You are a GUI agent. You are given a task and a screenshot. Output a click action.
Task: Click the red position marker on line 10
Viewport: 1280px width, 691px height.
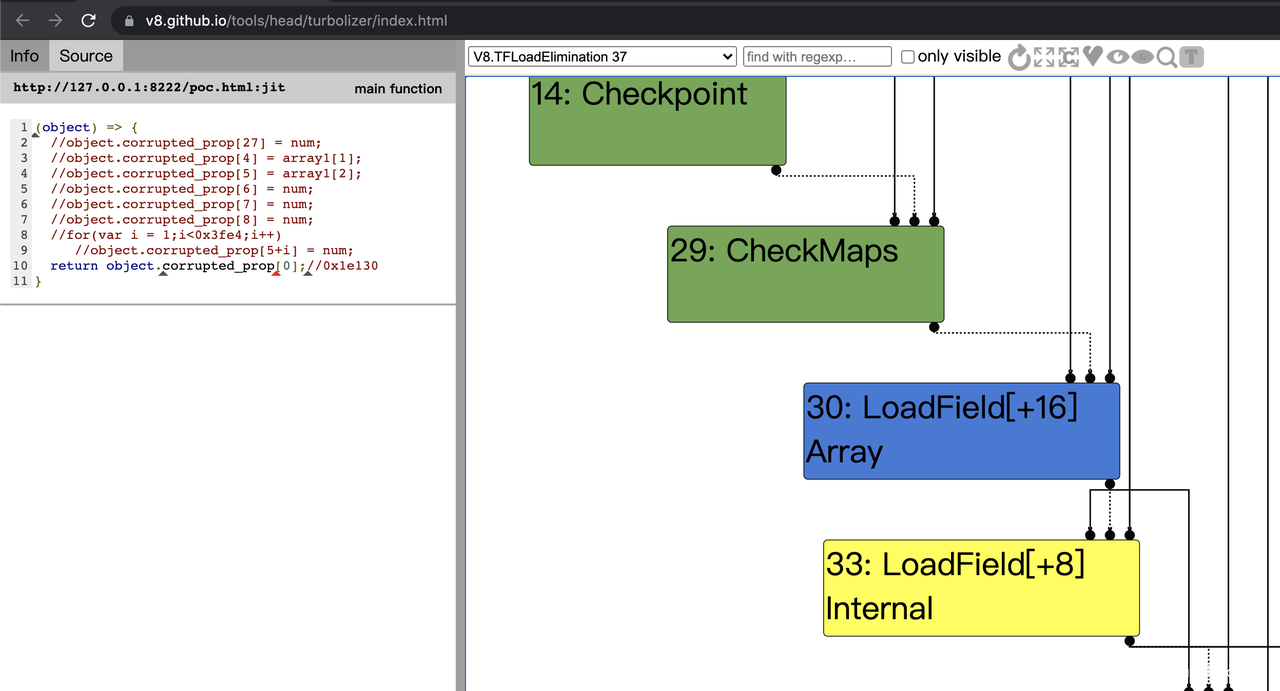[276, 272]
